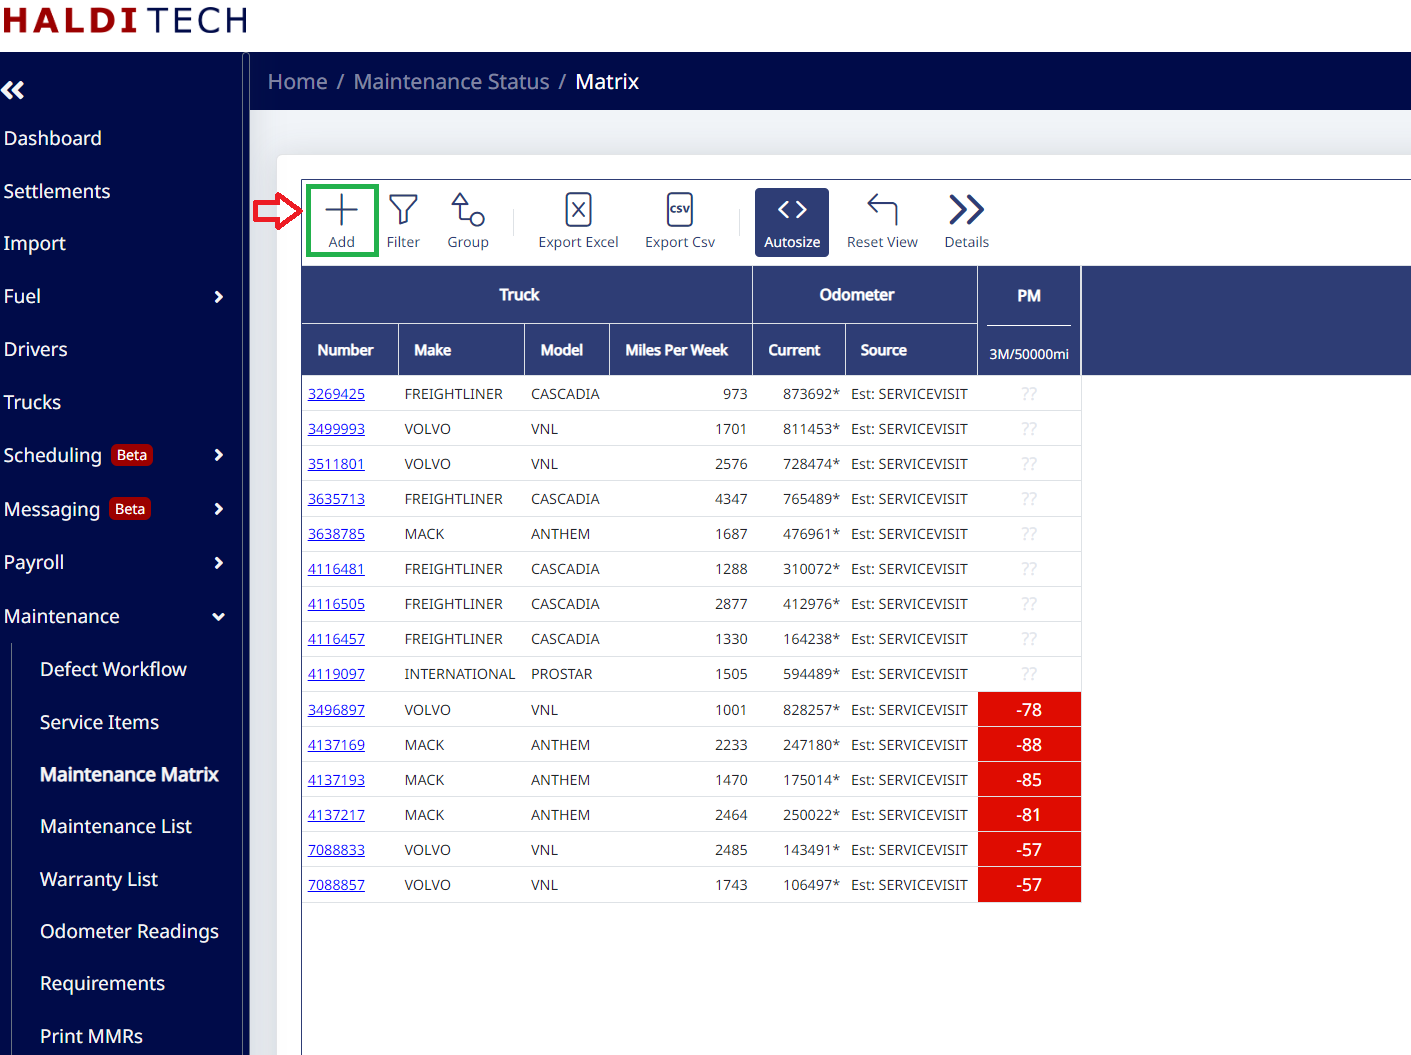This screenshot has height=1055, width=1411.
Task: Sort by Current odometer header
Action: [x=799, y=350]
